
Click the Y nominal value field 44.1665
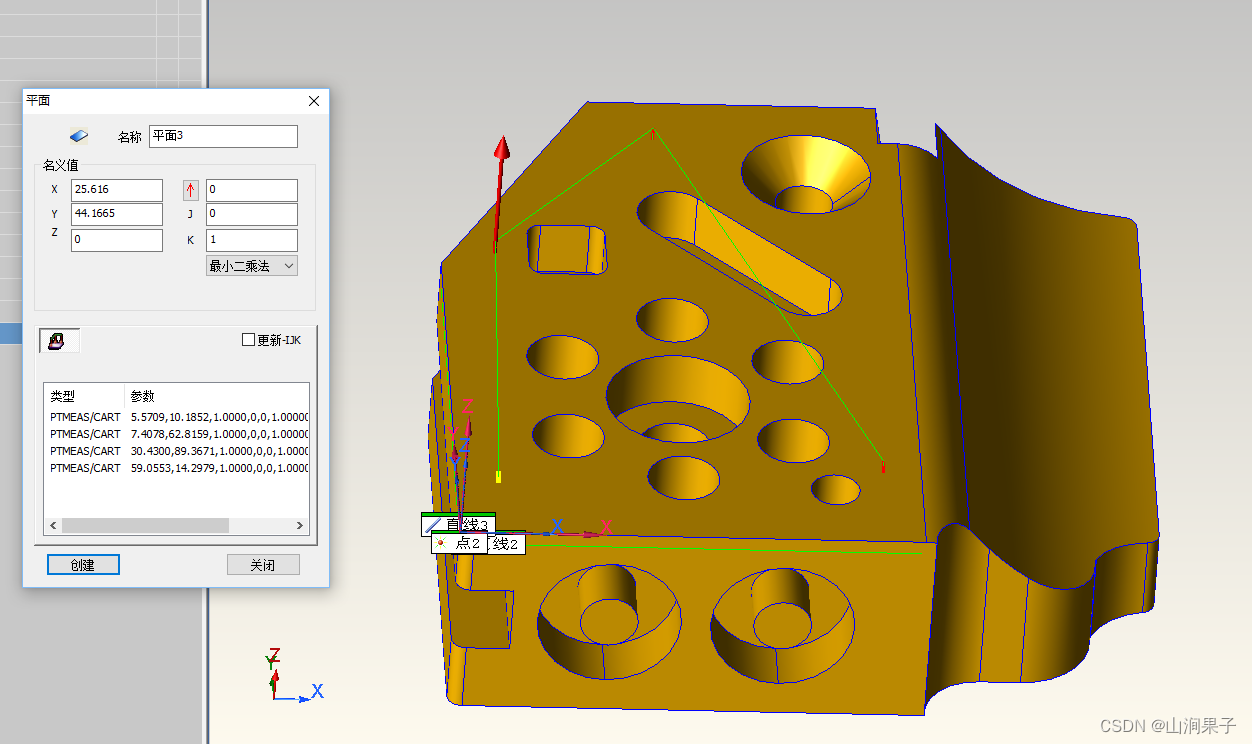pyautogui.click(x=117, y=214)
